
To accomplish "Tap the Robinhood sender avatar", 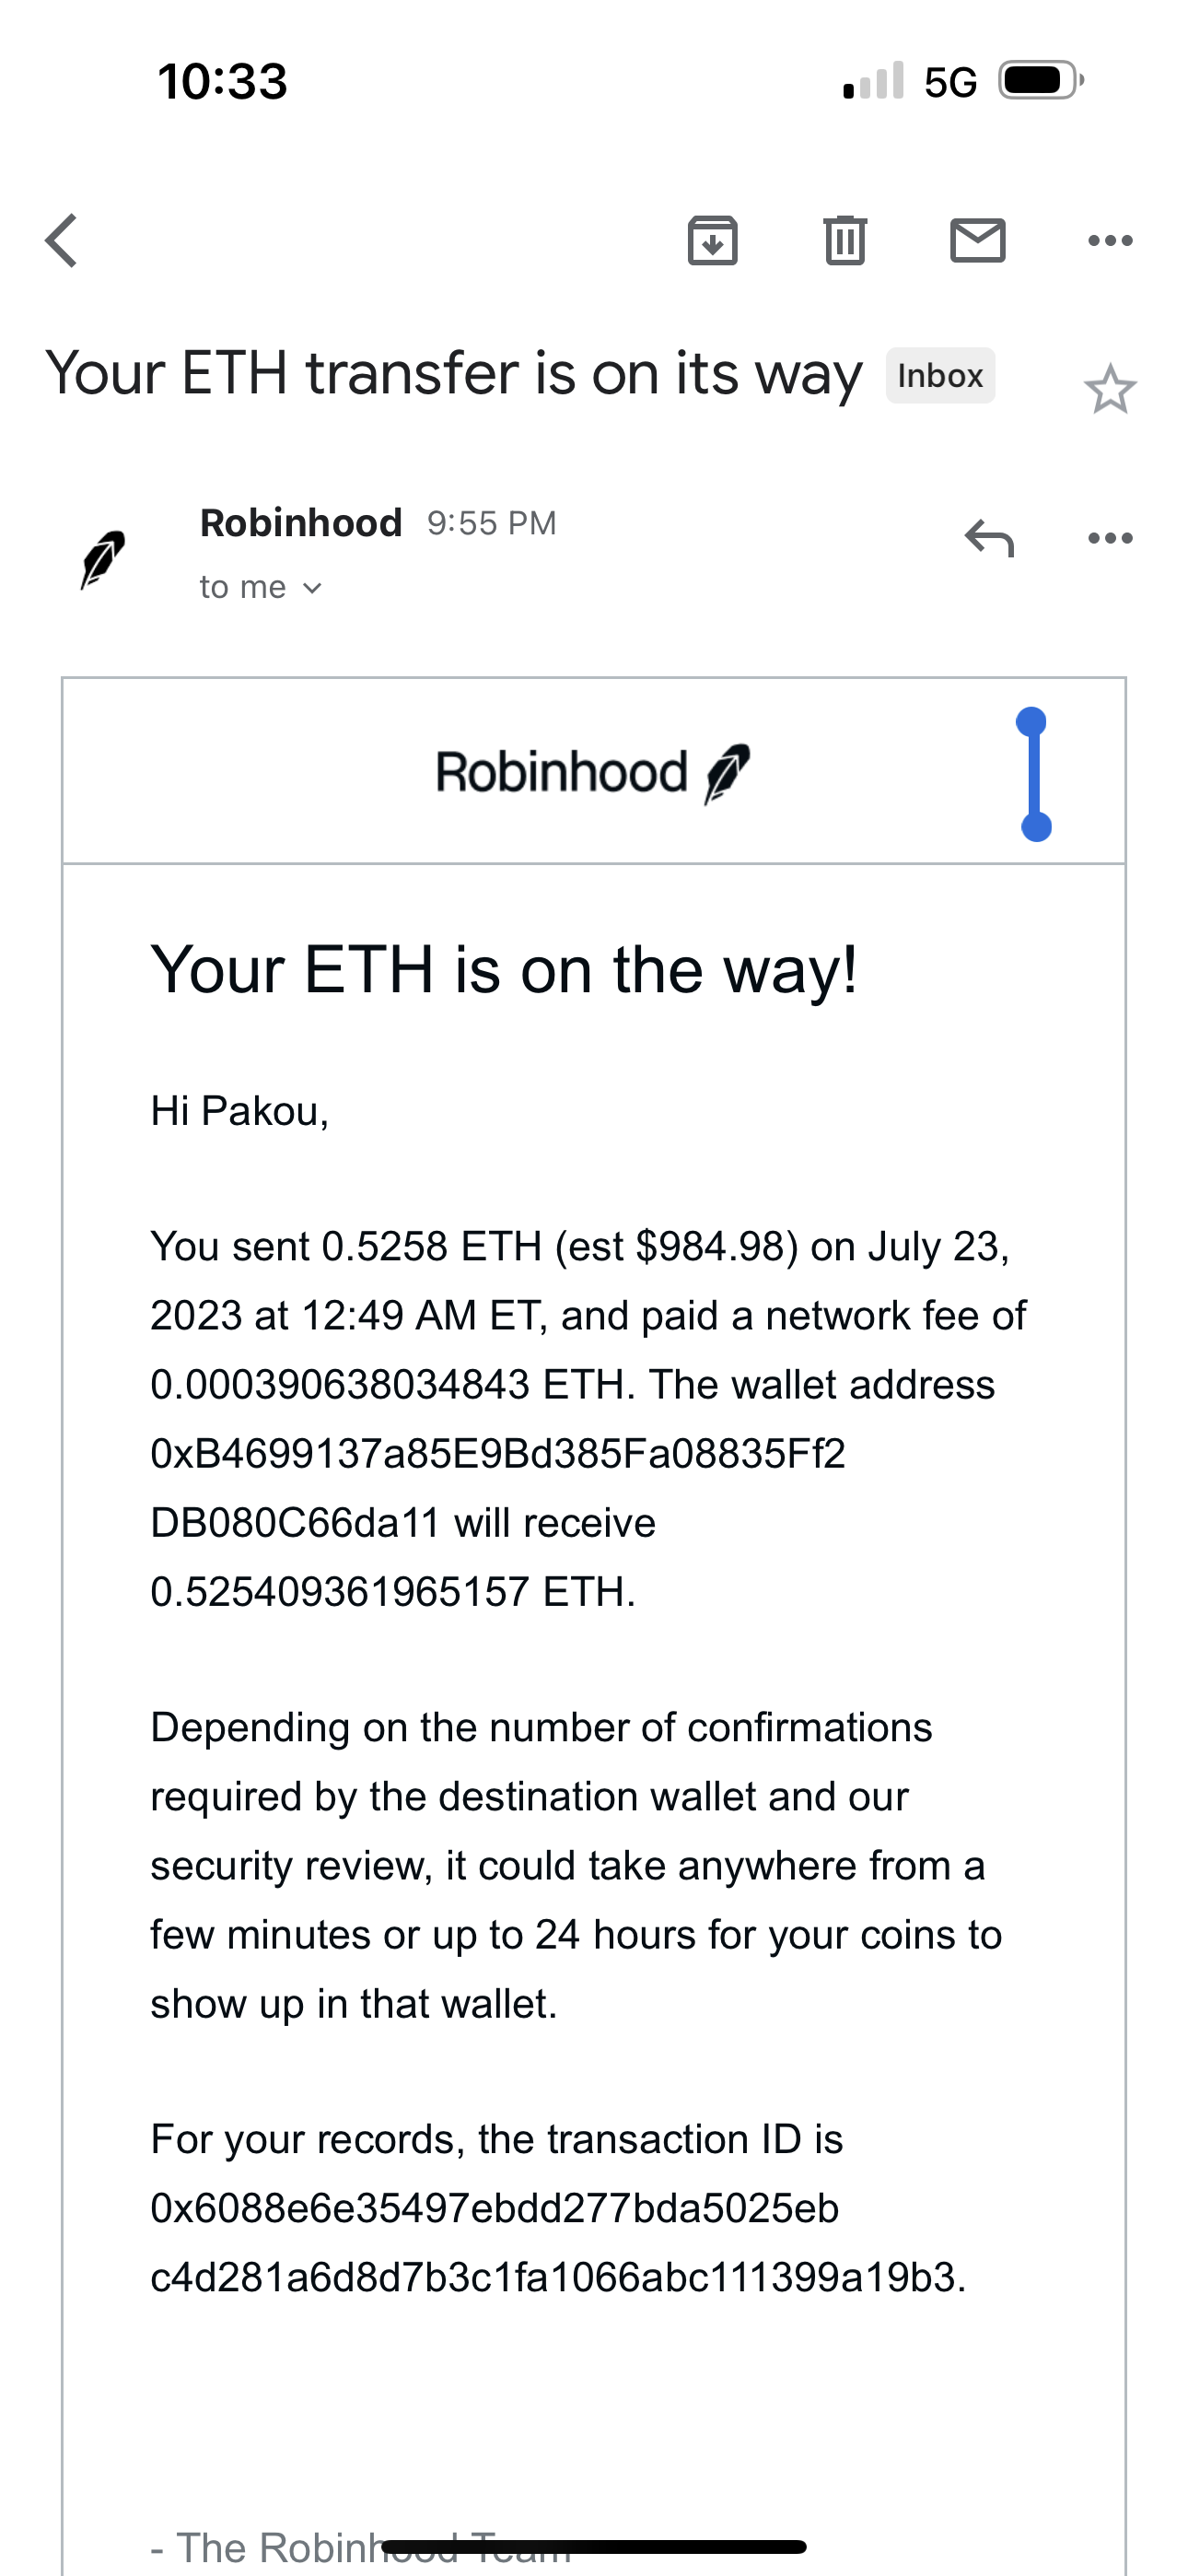I will click(x=103, y=558).
